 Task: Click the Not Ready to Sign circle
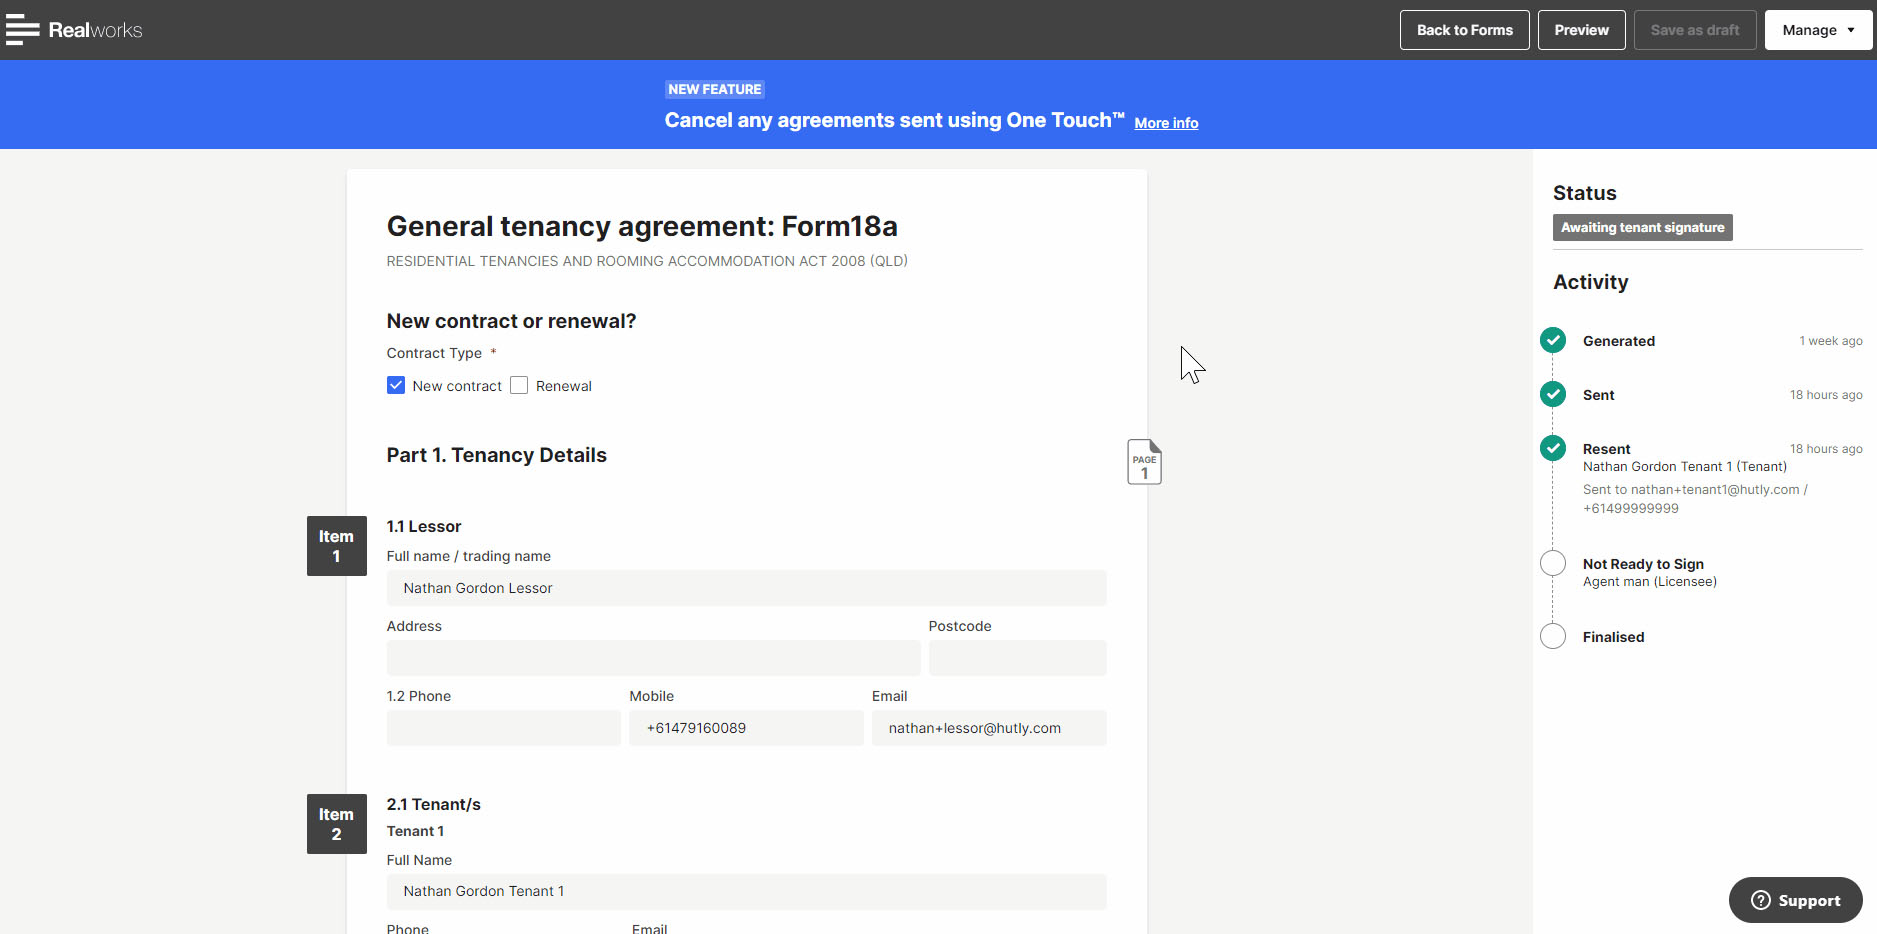pyautogui.click(x=1552, y=564)
